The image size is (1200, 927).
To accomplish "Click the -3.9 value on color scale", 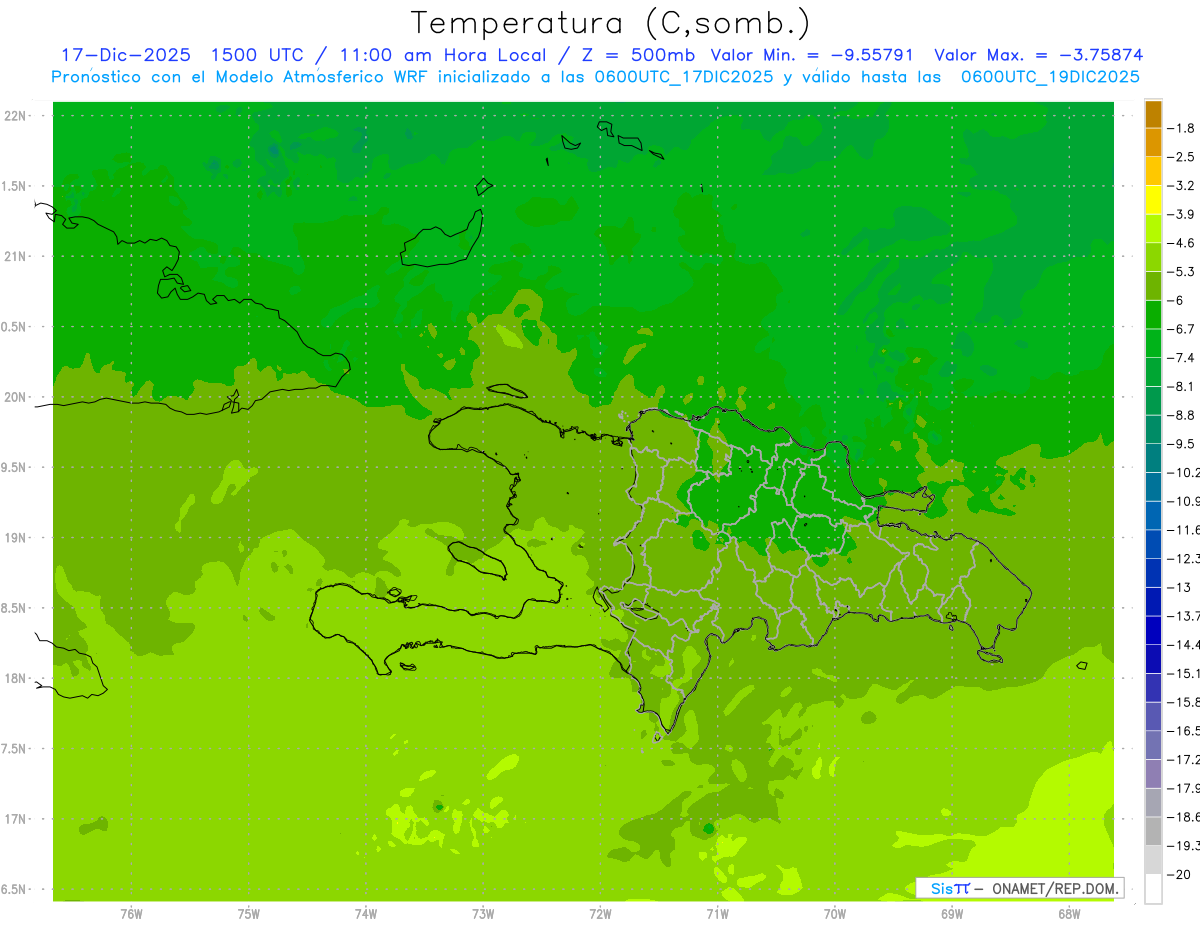I will click(1182, 214).
